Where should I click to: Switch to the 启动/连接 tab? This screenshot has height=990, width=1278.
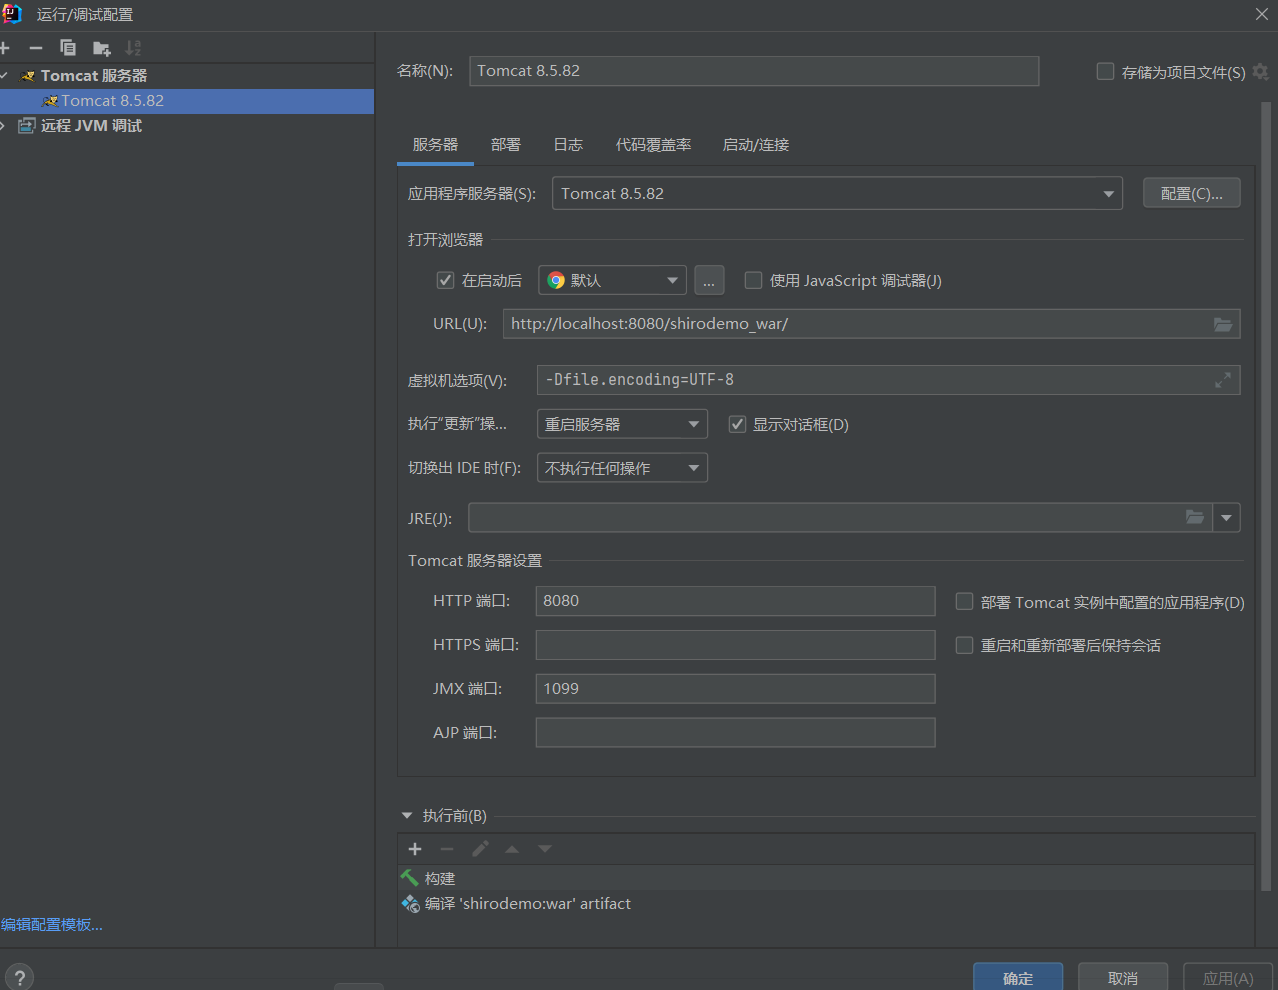[x=755, y=145]
